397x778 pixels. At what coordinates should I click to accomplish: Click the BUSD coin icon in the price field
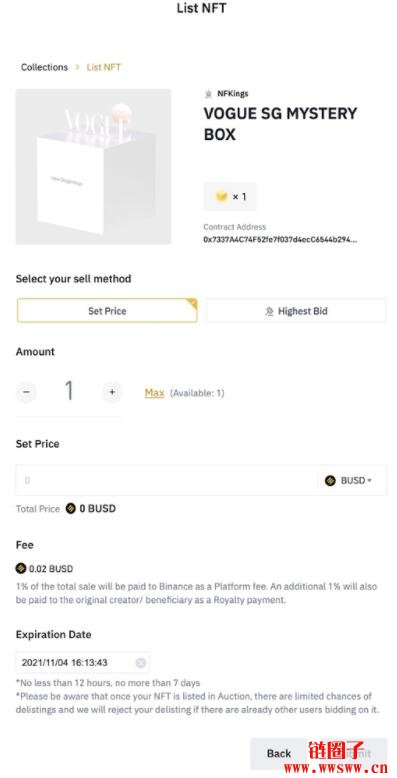331,480
